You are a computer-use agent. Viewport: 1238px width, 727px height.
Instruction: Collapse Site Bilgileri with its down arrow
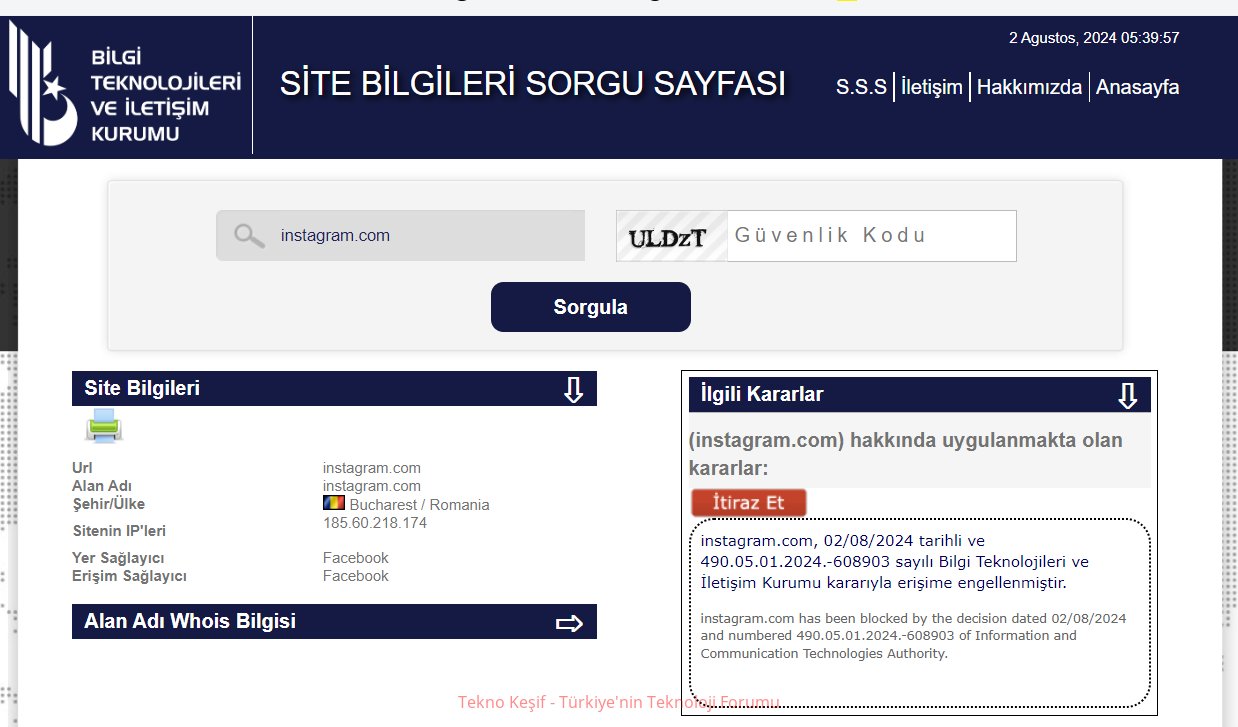[x=573, y=389]
